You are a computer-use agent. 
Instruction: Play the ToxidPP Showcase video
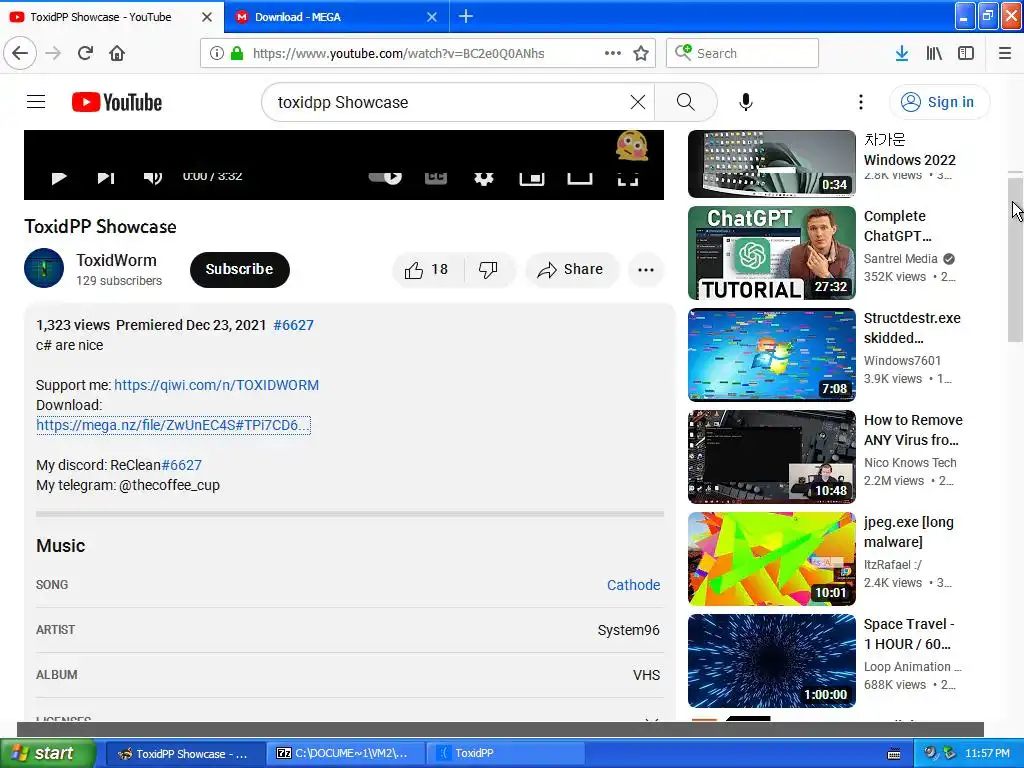click(x=59, y=177)
